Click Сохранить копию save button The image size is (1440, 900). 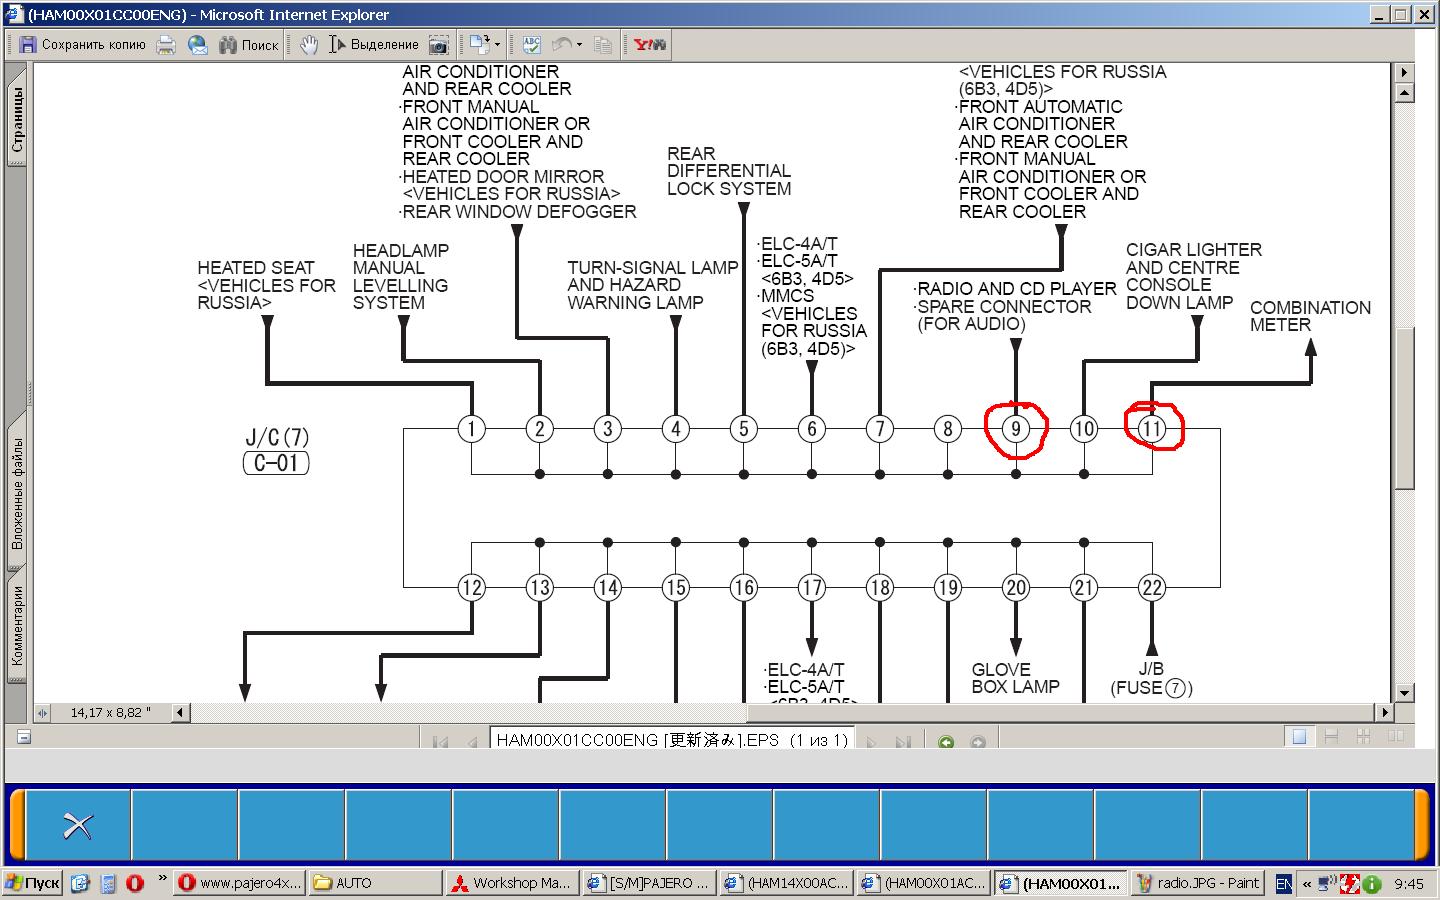coord(83,44)
